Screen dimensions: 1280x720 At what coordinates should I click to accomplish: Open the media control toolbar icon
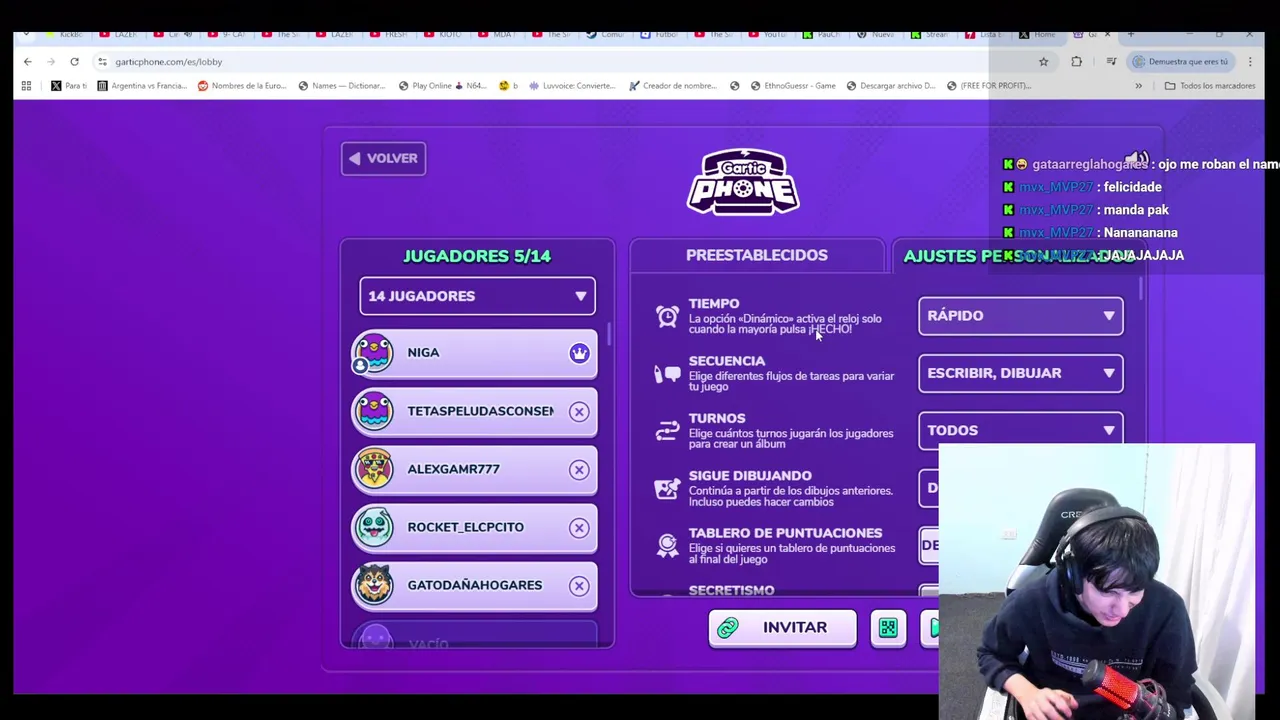1111,61
